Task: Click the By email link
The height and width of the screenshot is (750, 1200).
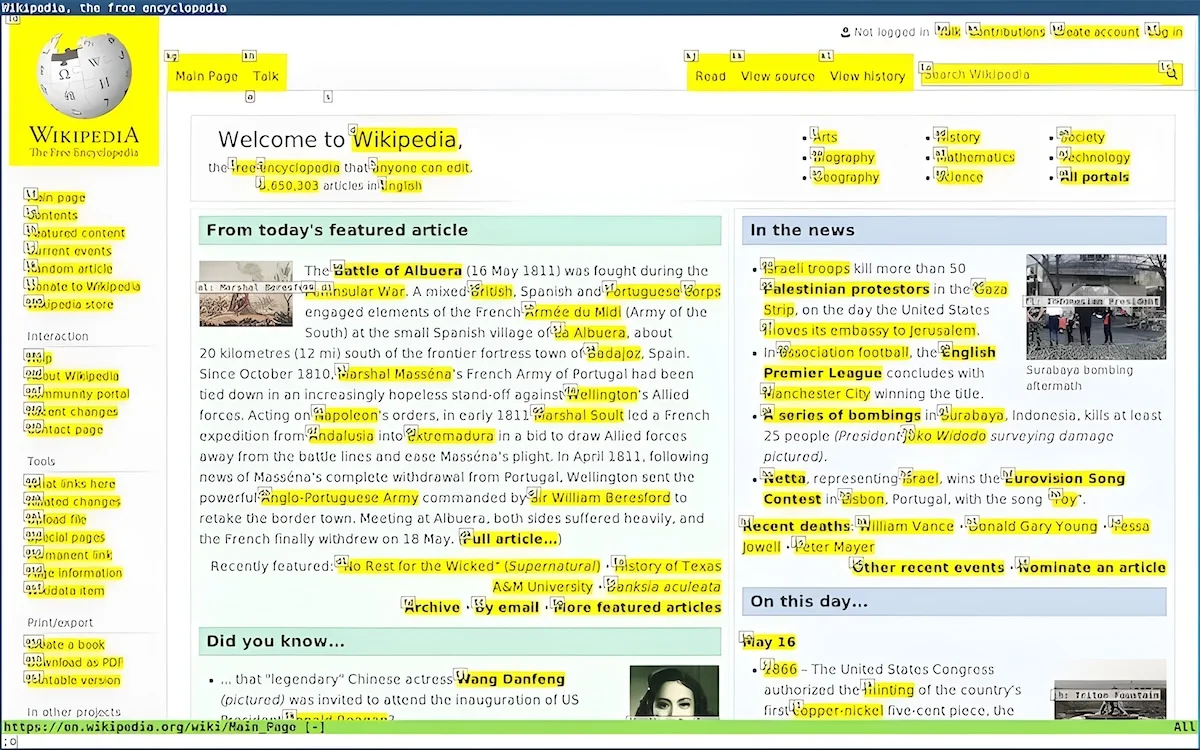Action: 506,607
